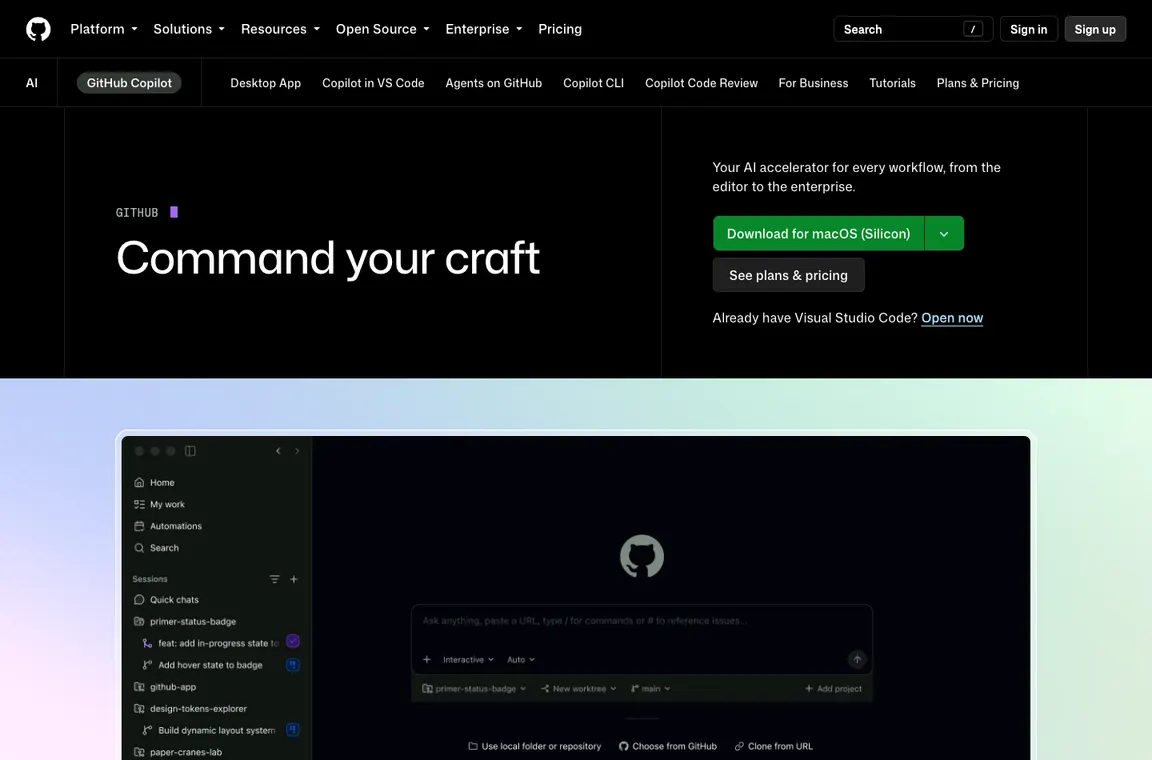
Task: Click Add project in prompt footer
Action: click(833, 689)
